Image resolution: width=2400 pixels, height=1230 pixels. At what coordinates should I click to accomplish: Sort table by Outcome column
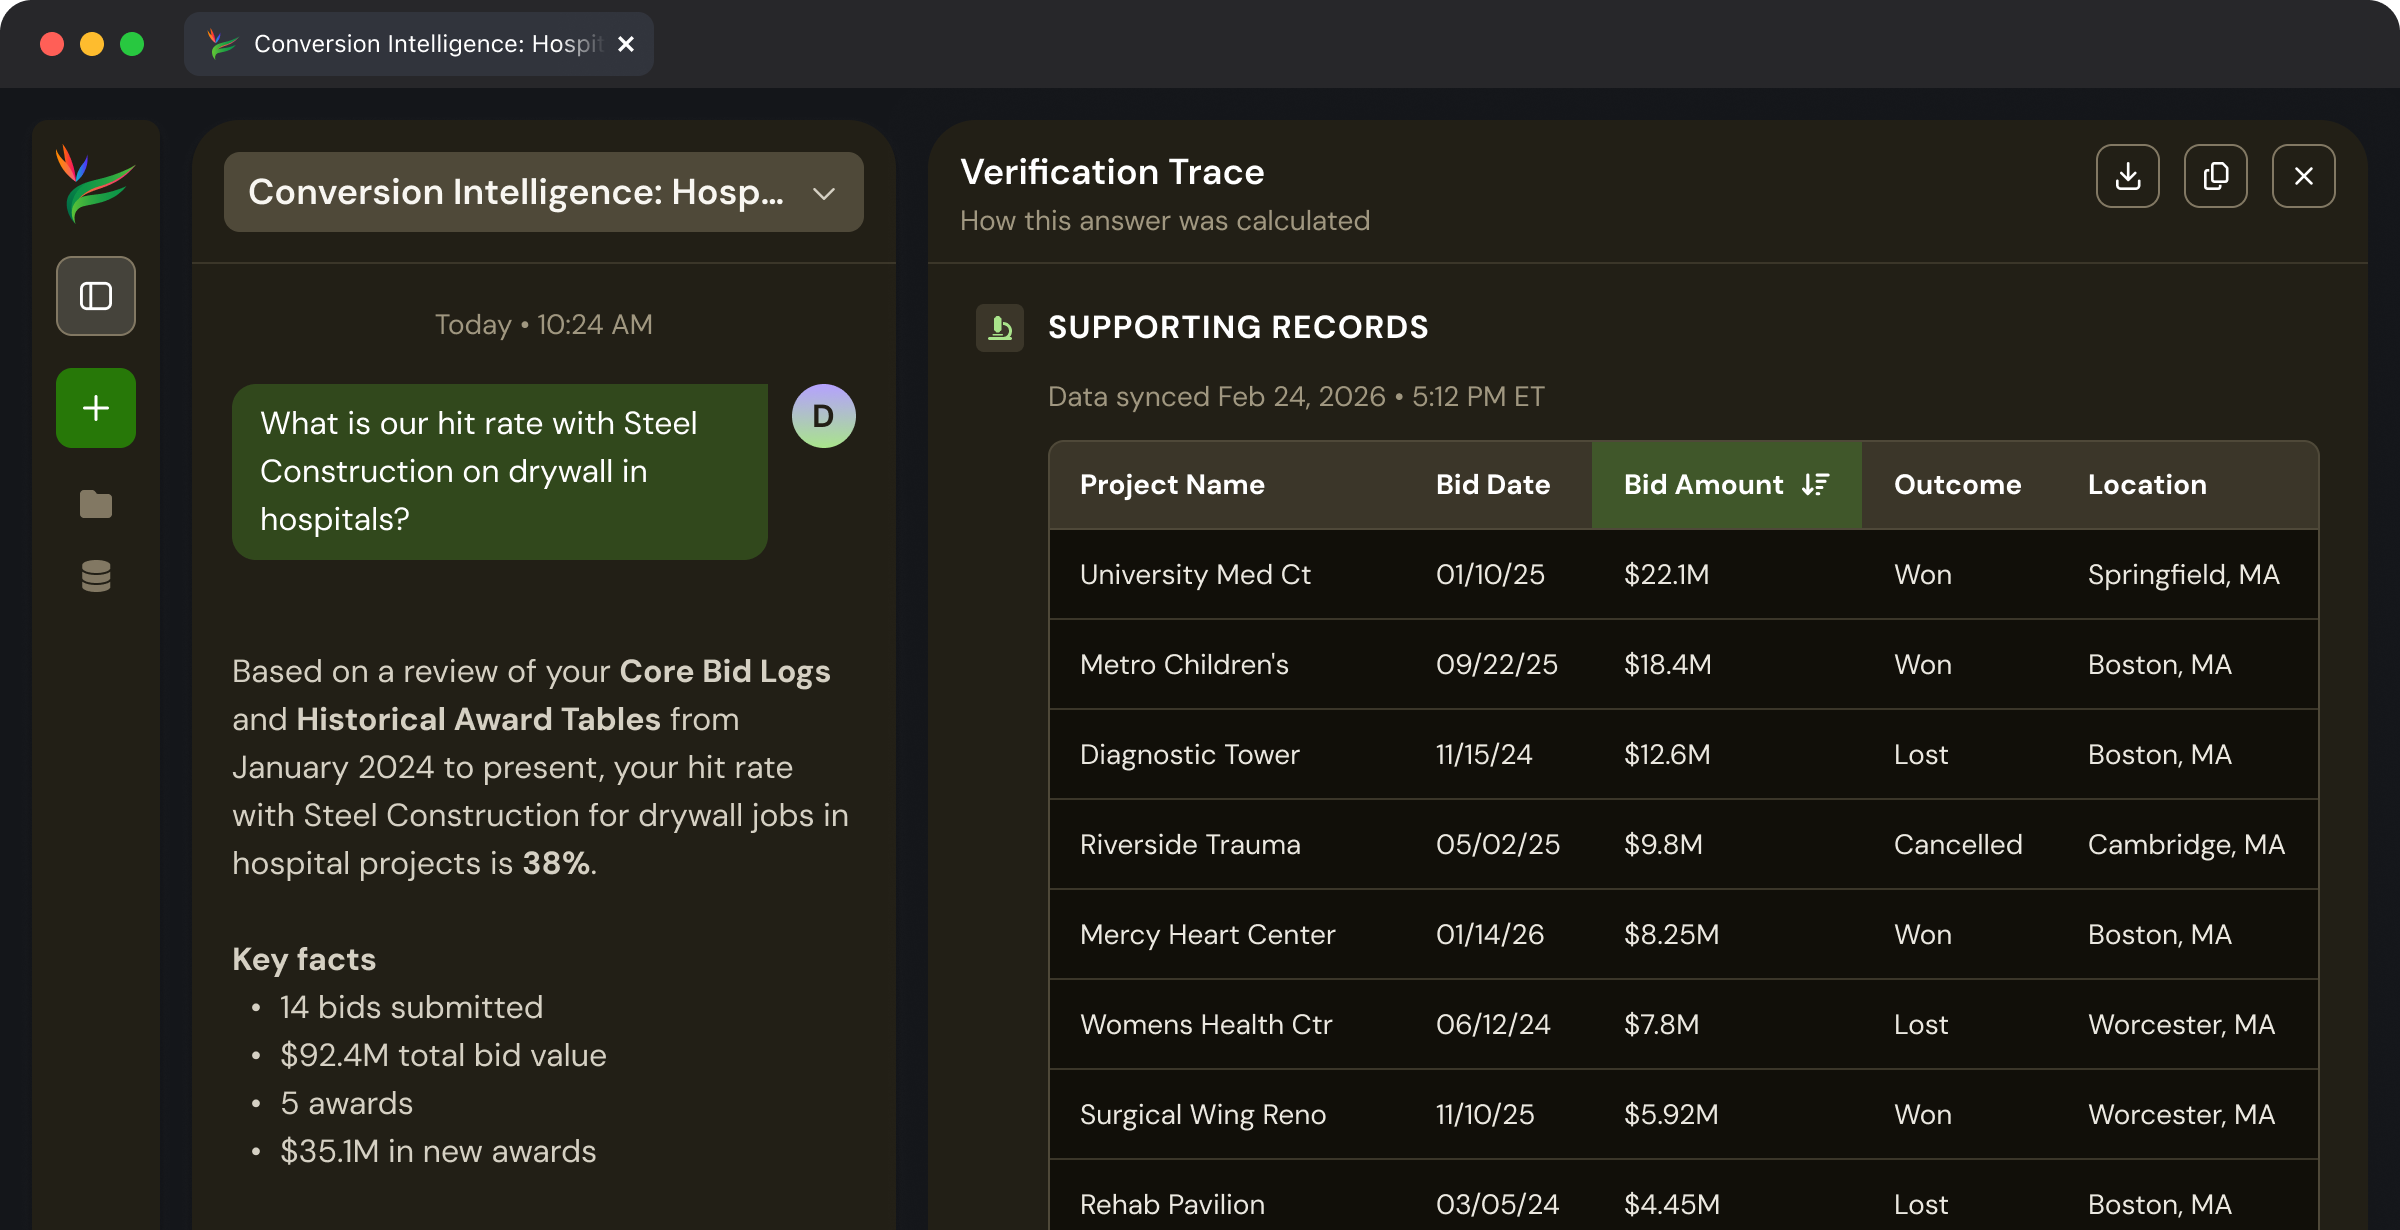coord(1958,485)
